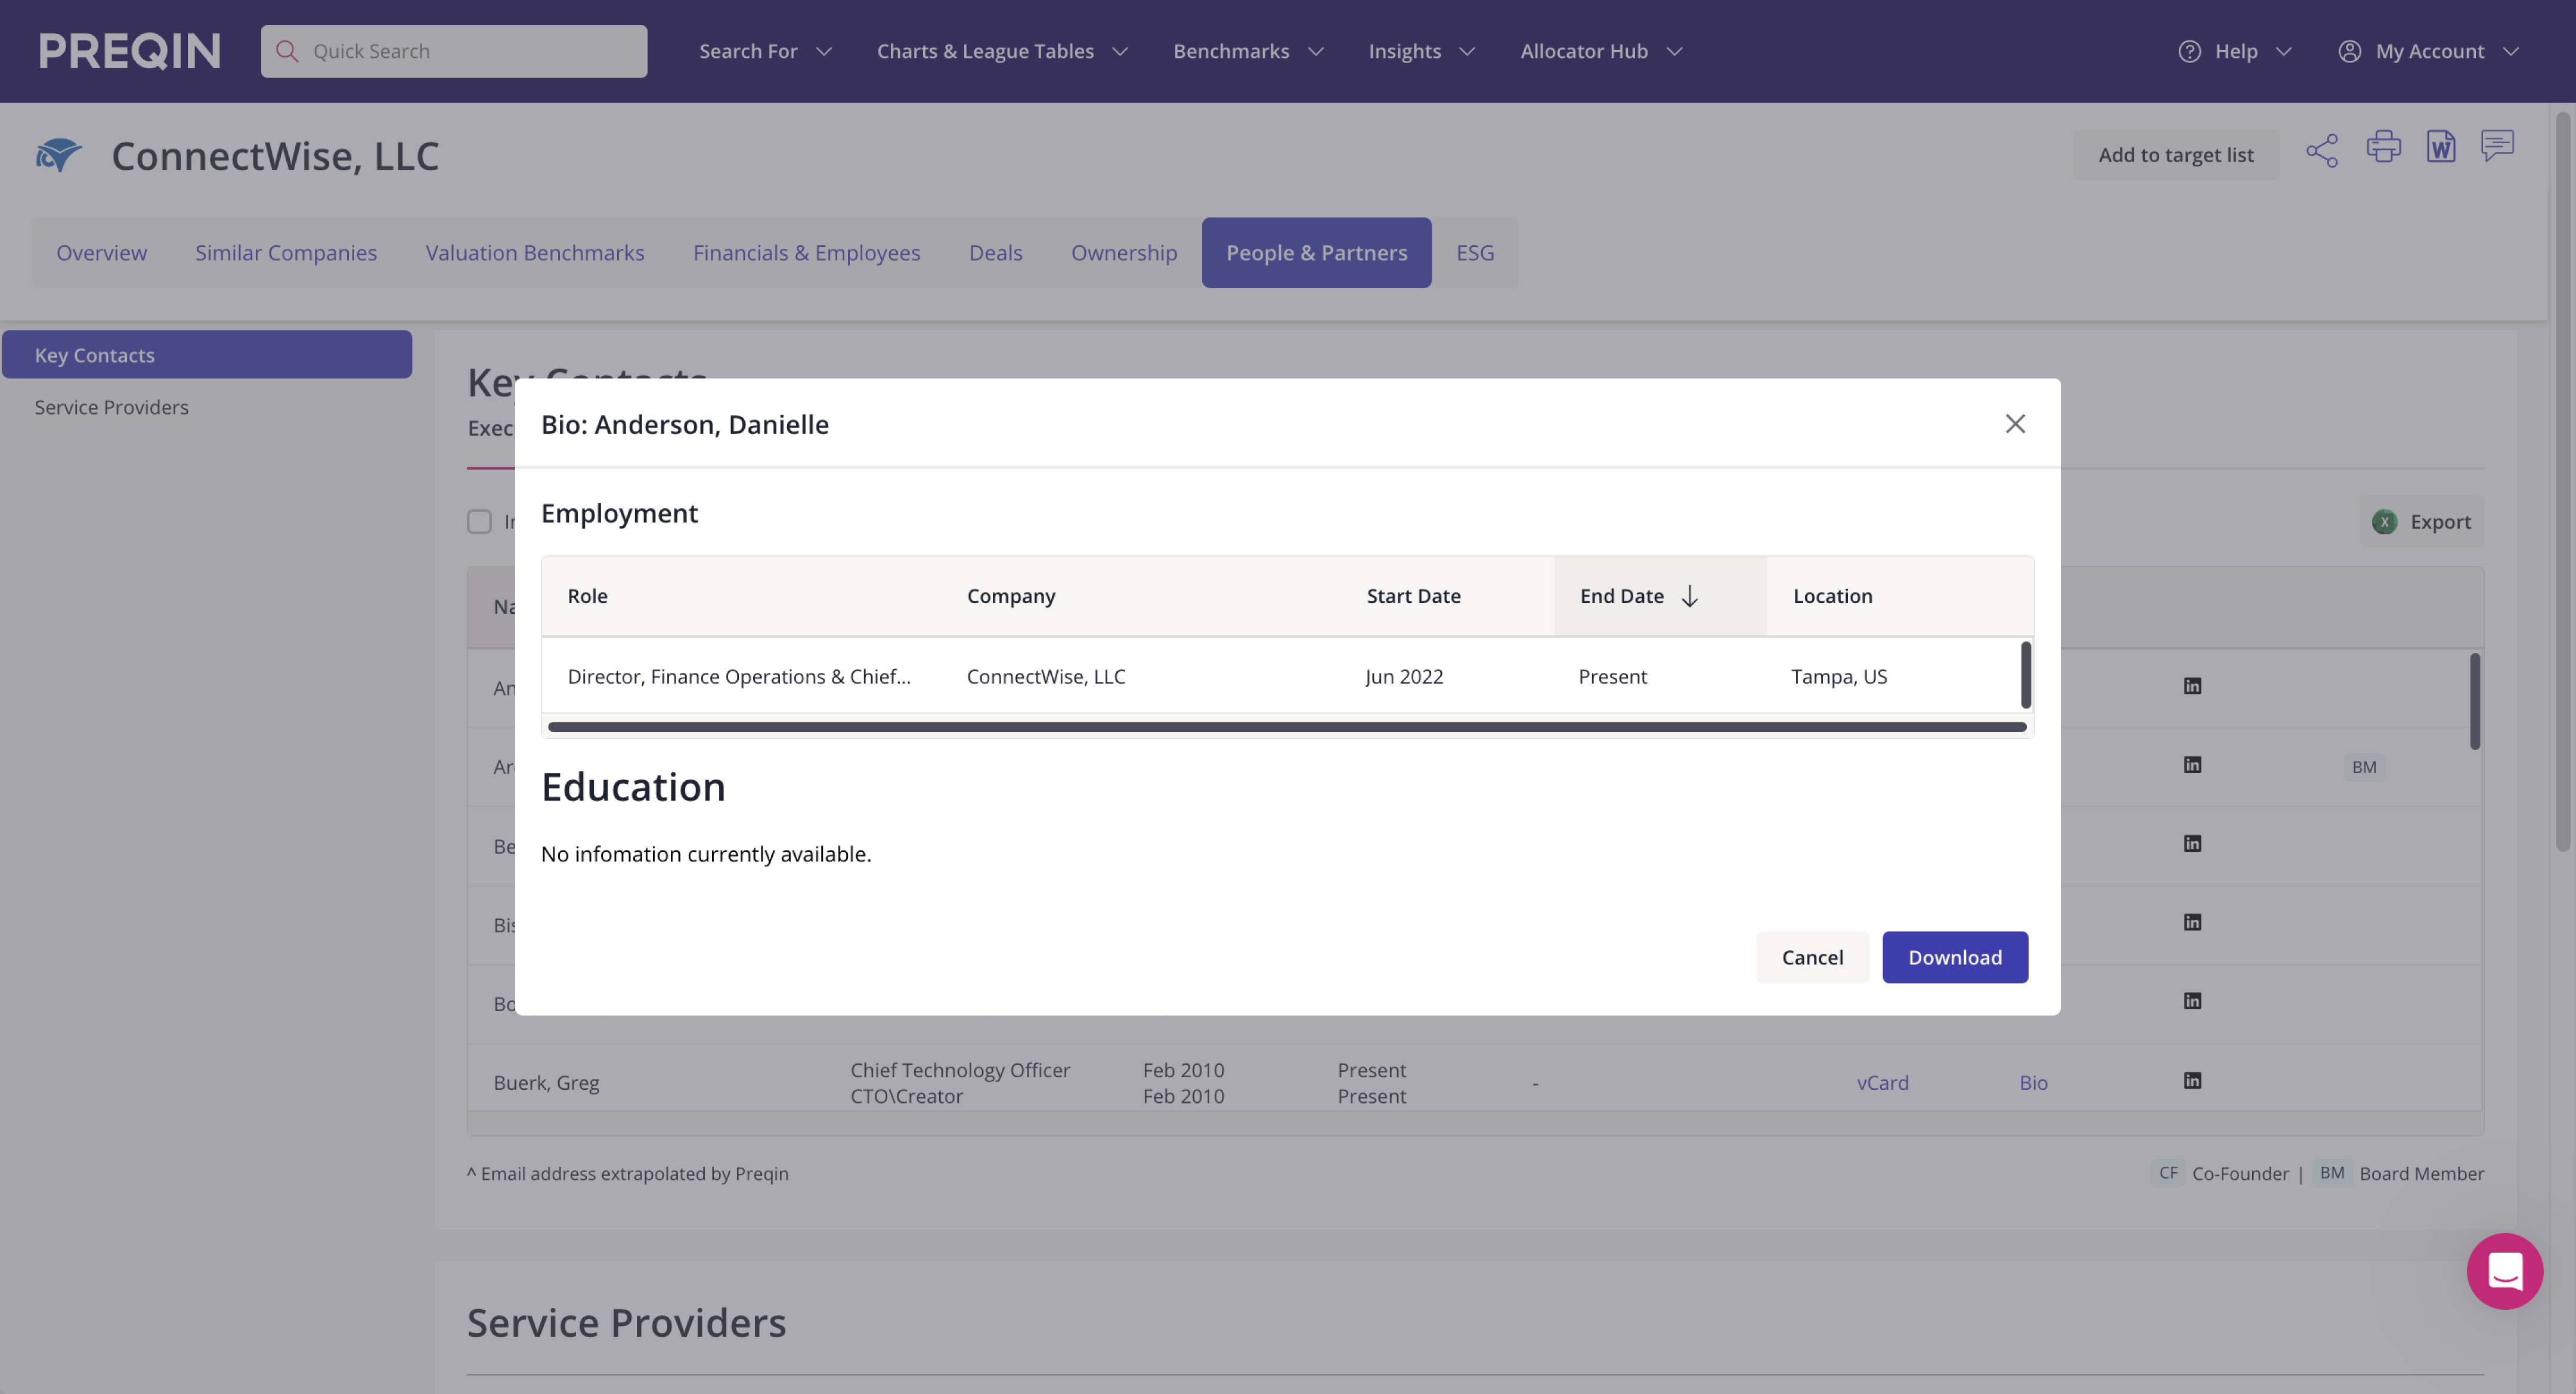Open the comments/feedback icon
2576x1394 pixels.
tap(2498, 146)
